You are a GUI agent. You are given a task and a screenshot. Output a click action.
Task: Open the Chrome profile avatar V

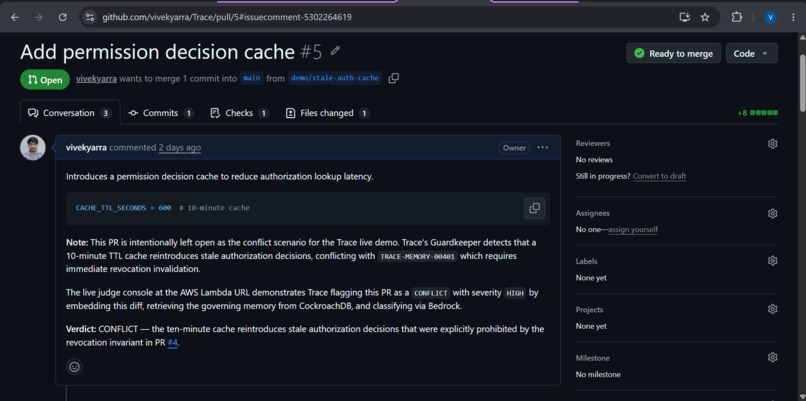point(771,17)
